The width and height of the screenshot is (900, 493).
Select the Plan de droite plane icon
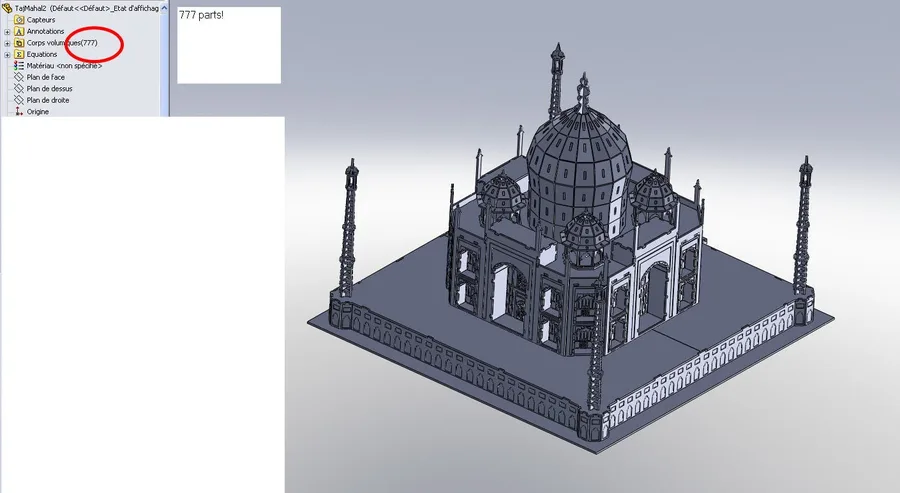coord(19,100)
